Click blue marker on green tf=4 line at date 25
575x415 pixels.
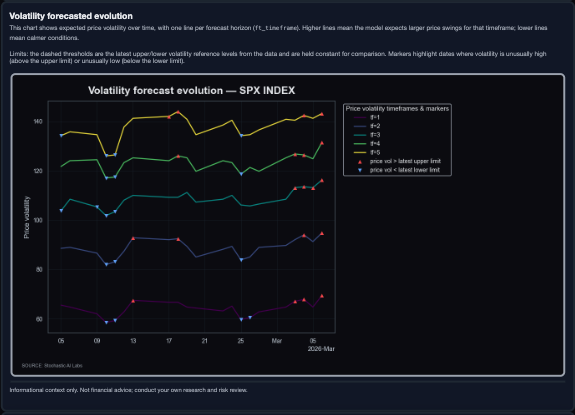(x=241, y=174)
